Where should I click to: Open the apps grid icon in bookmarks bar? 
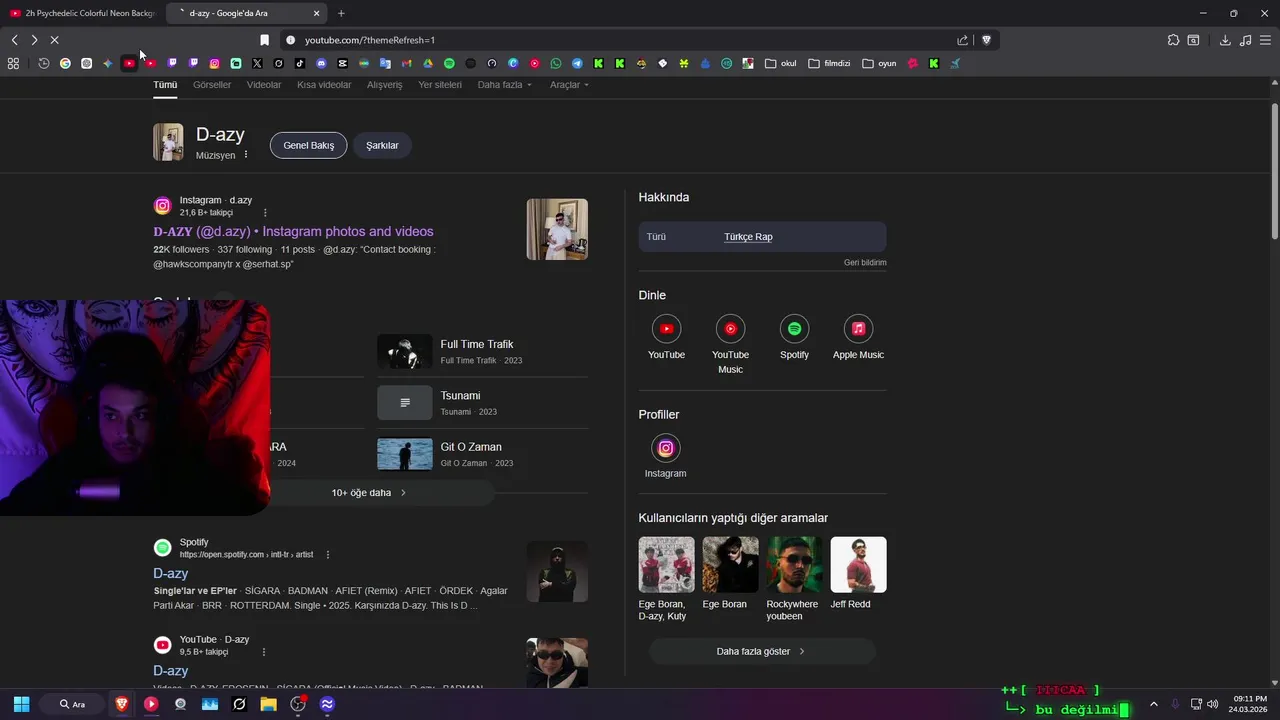(x=13, y=63)
